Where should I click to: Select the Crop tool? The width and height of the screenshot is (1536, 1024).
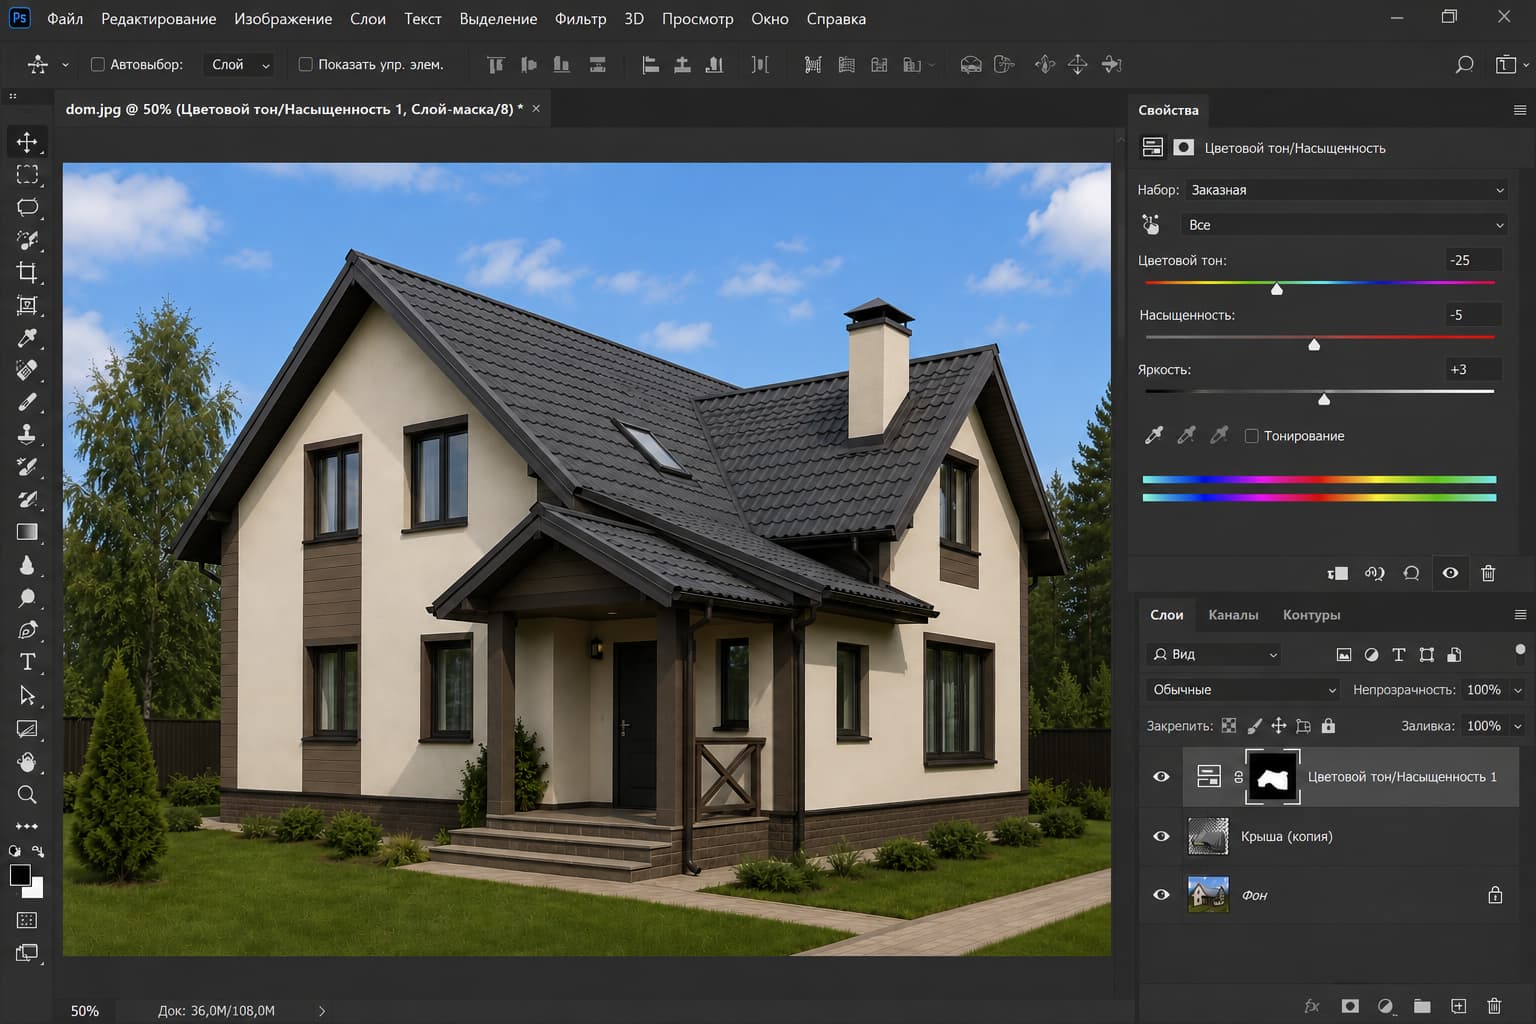pos(27,272)
